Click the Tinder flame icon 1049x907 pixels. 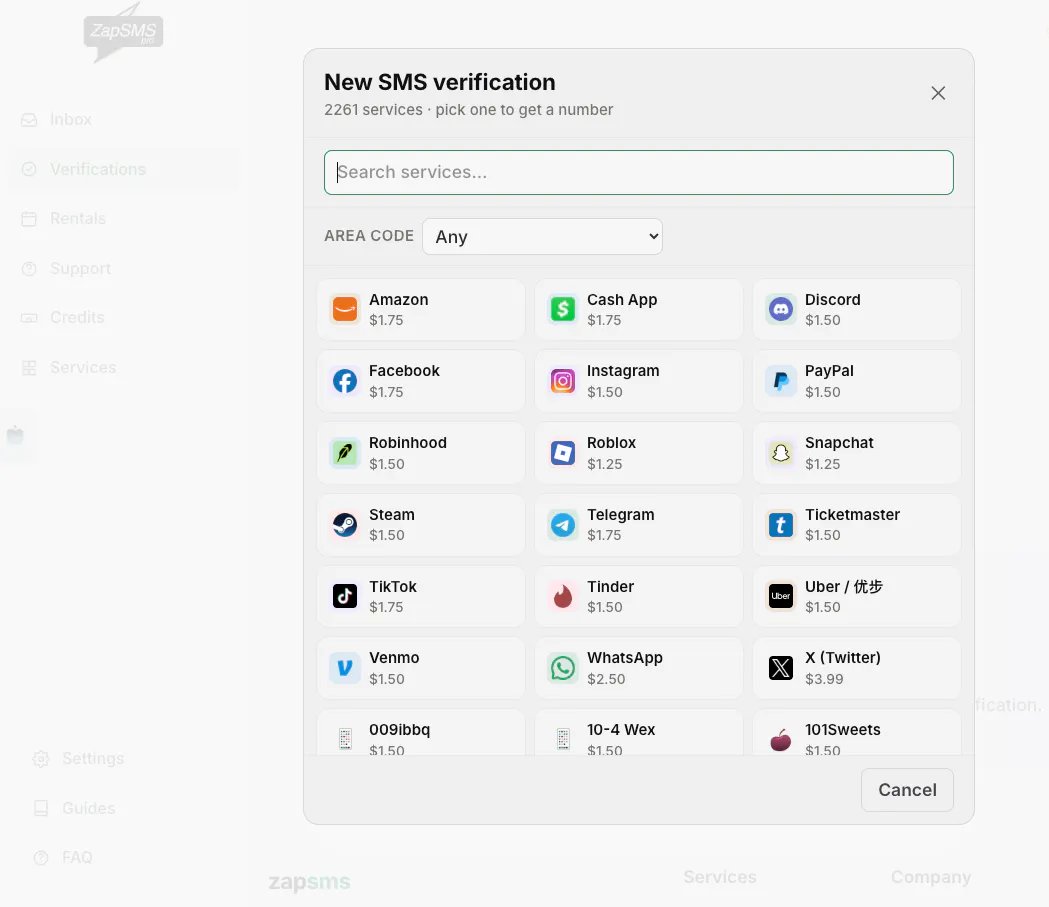[563, 596]
